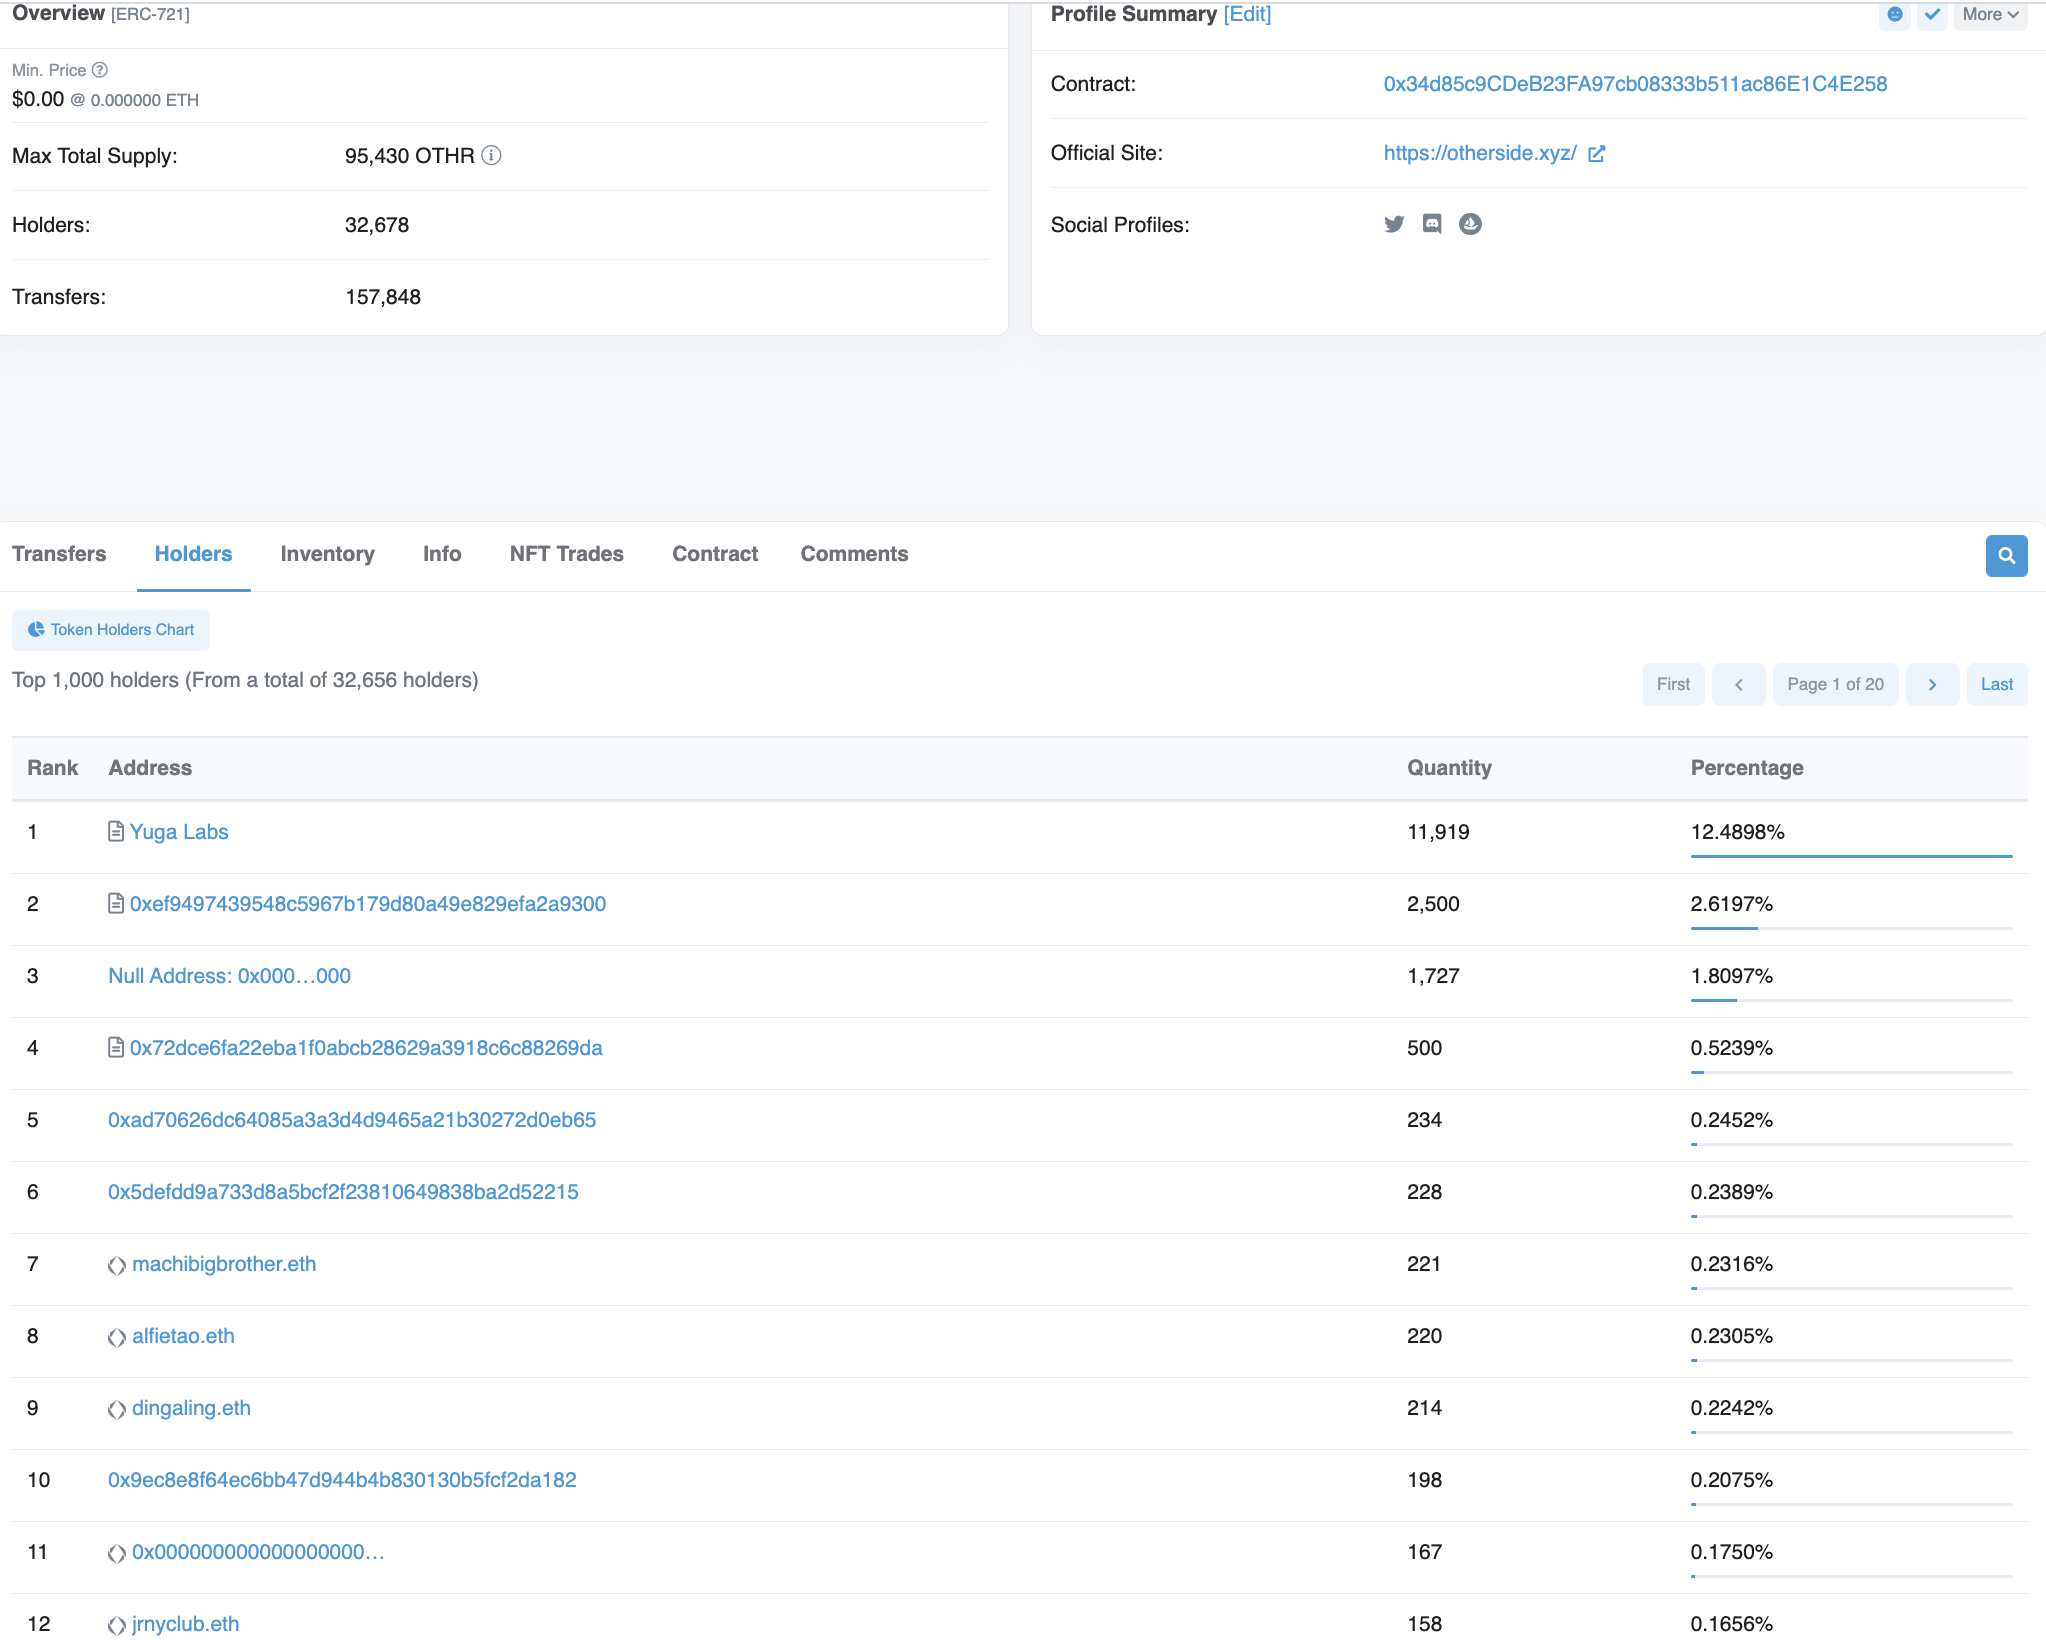
Task: Click the Min. Price help question icon
Action: (x=100, y=70)
